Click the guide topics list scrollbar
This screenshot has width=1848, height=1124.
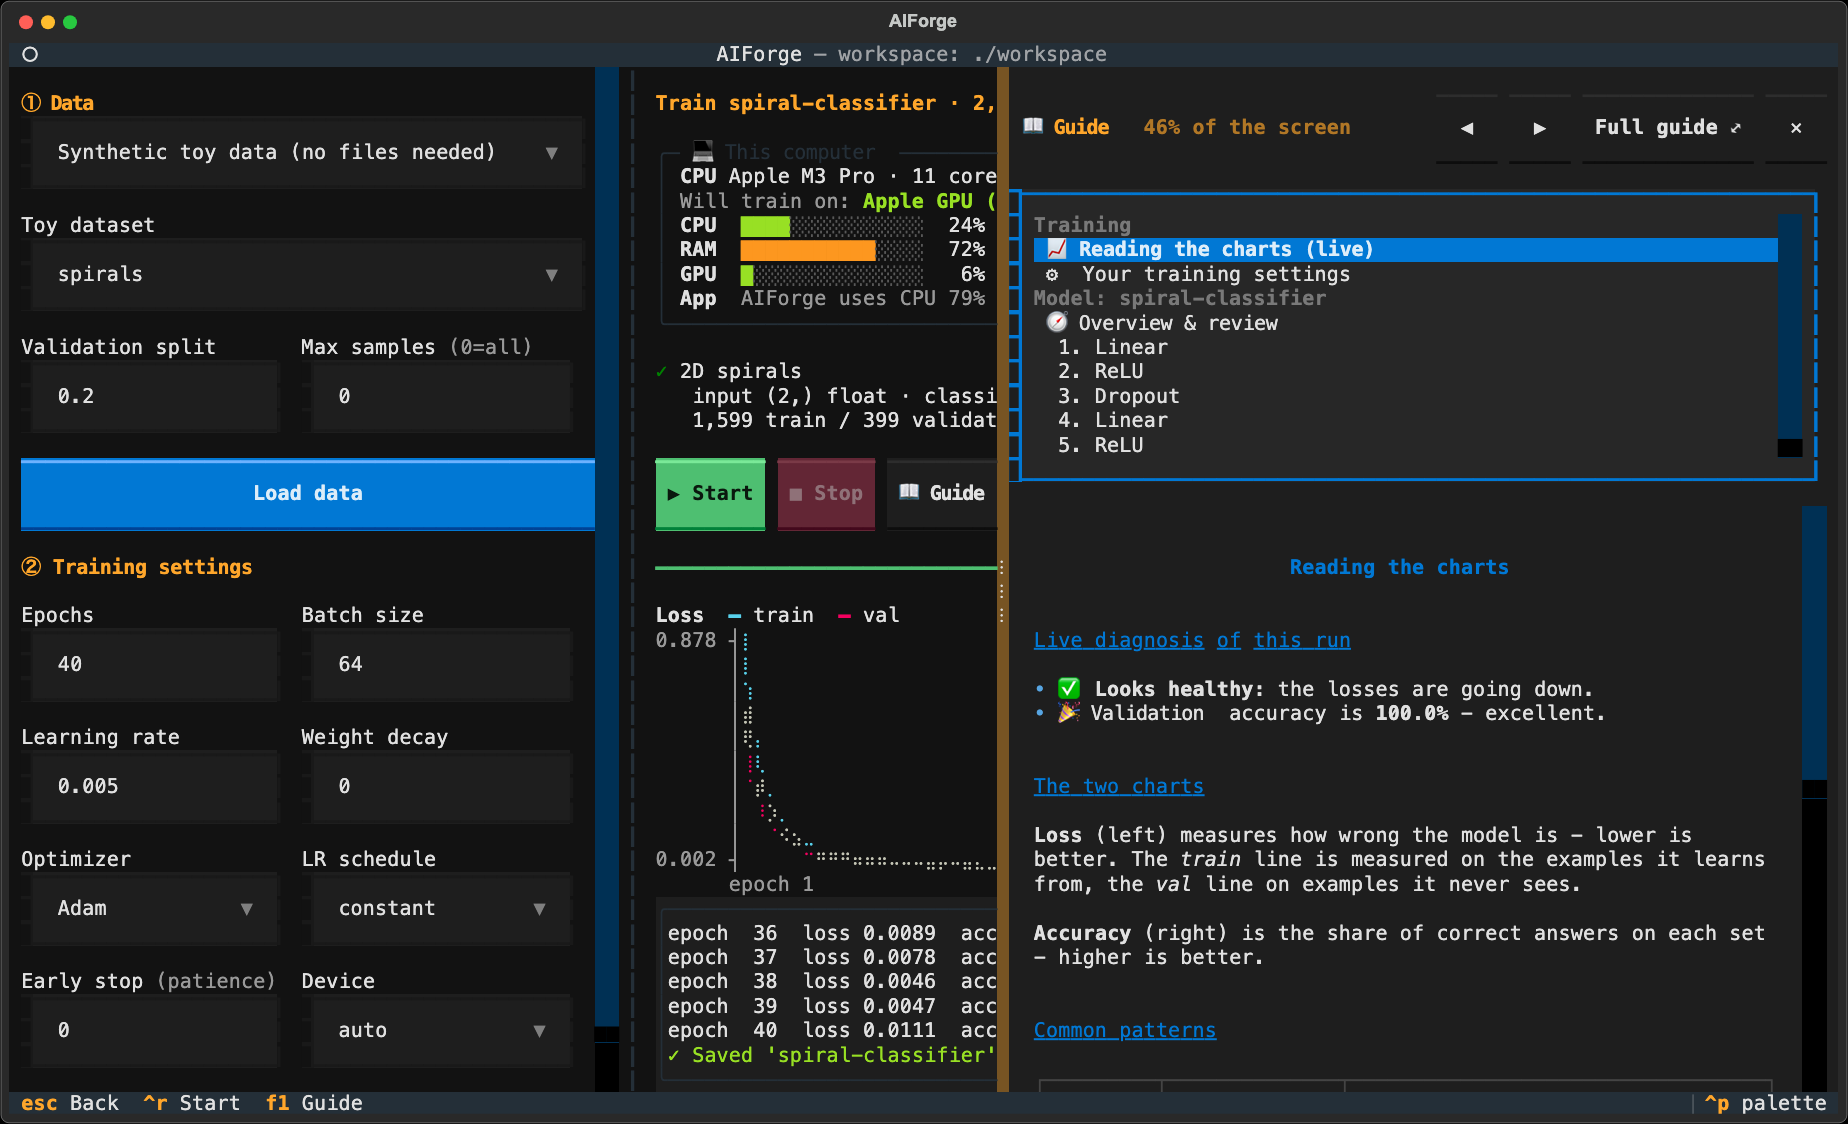[x=1790, y=335]
